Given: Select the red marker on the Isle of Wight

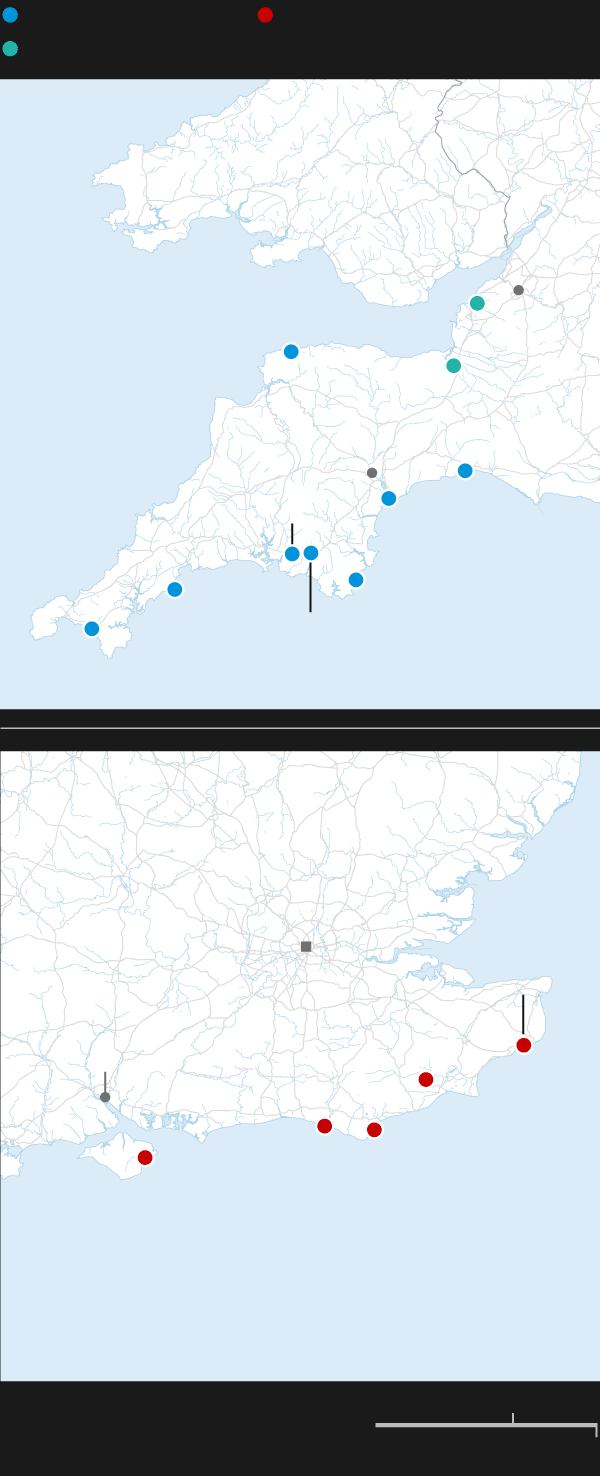Looking at the screenshot, I should point(145,1158).
